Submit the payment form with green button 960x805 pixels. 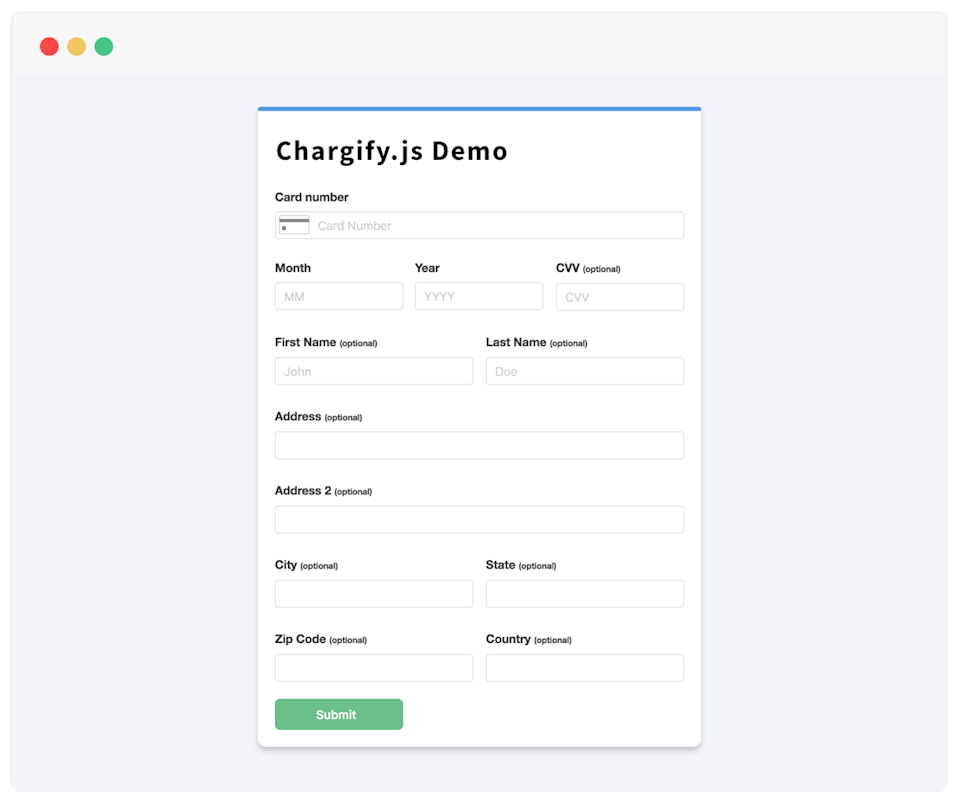point(339,714)
